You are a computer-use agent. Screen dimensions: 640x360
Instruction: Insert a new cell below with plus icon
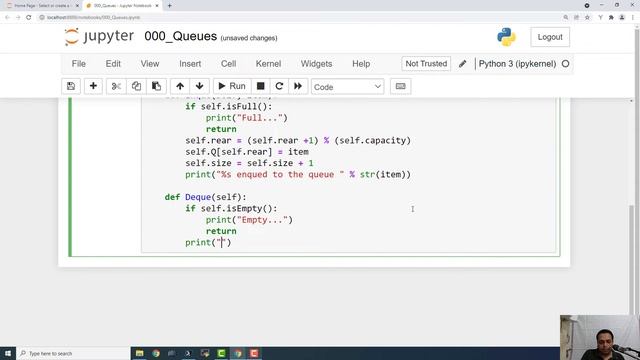point(93,86)
